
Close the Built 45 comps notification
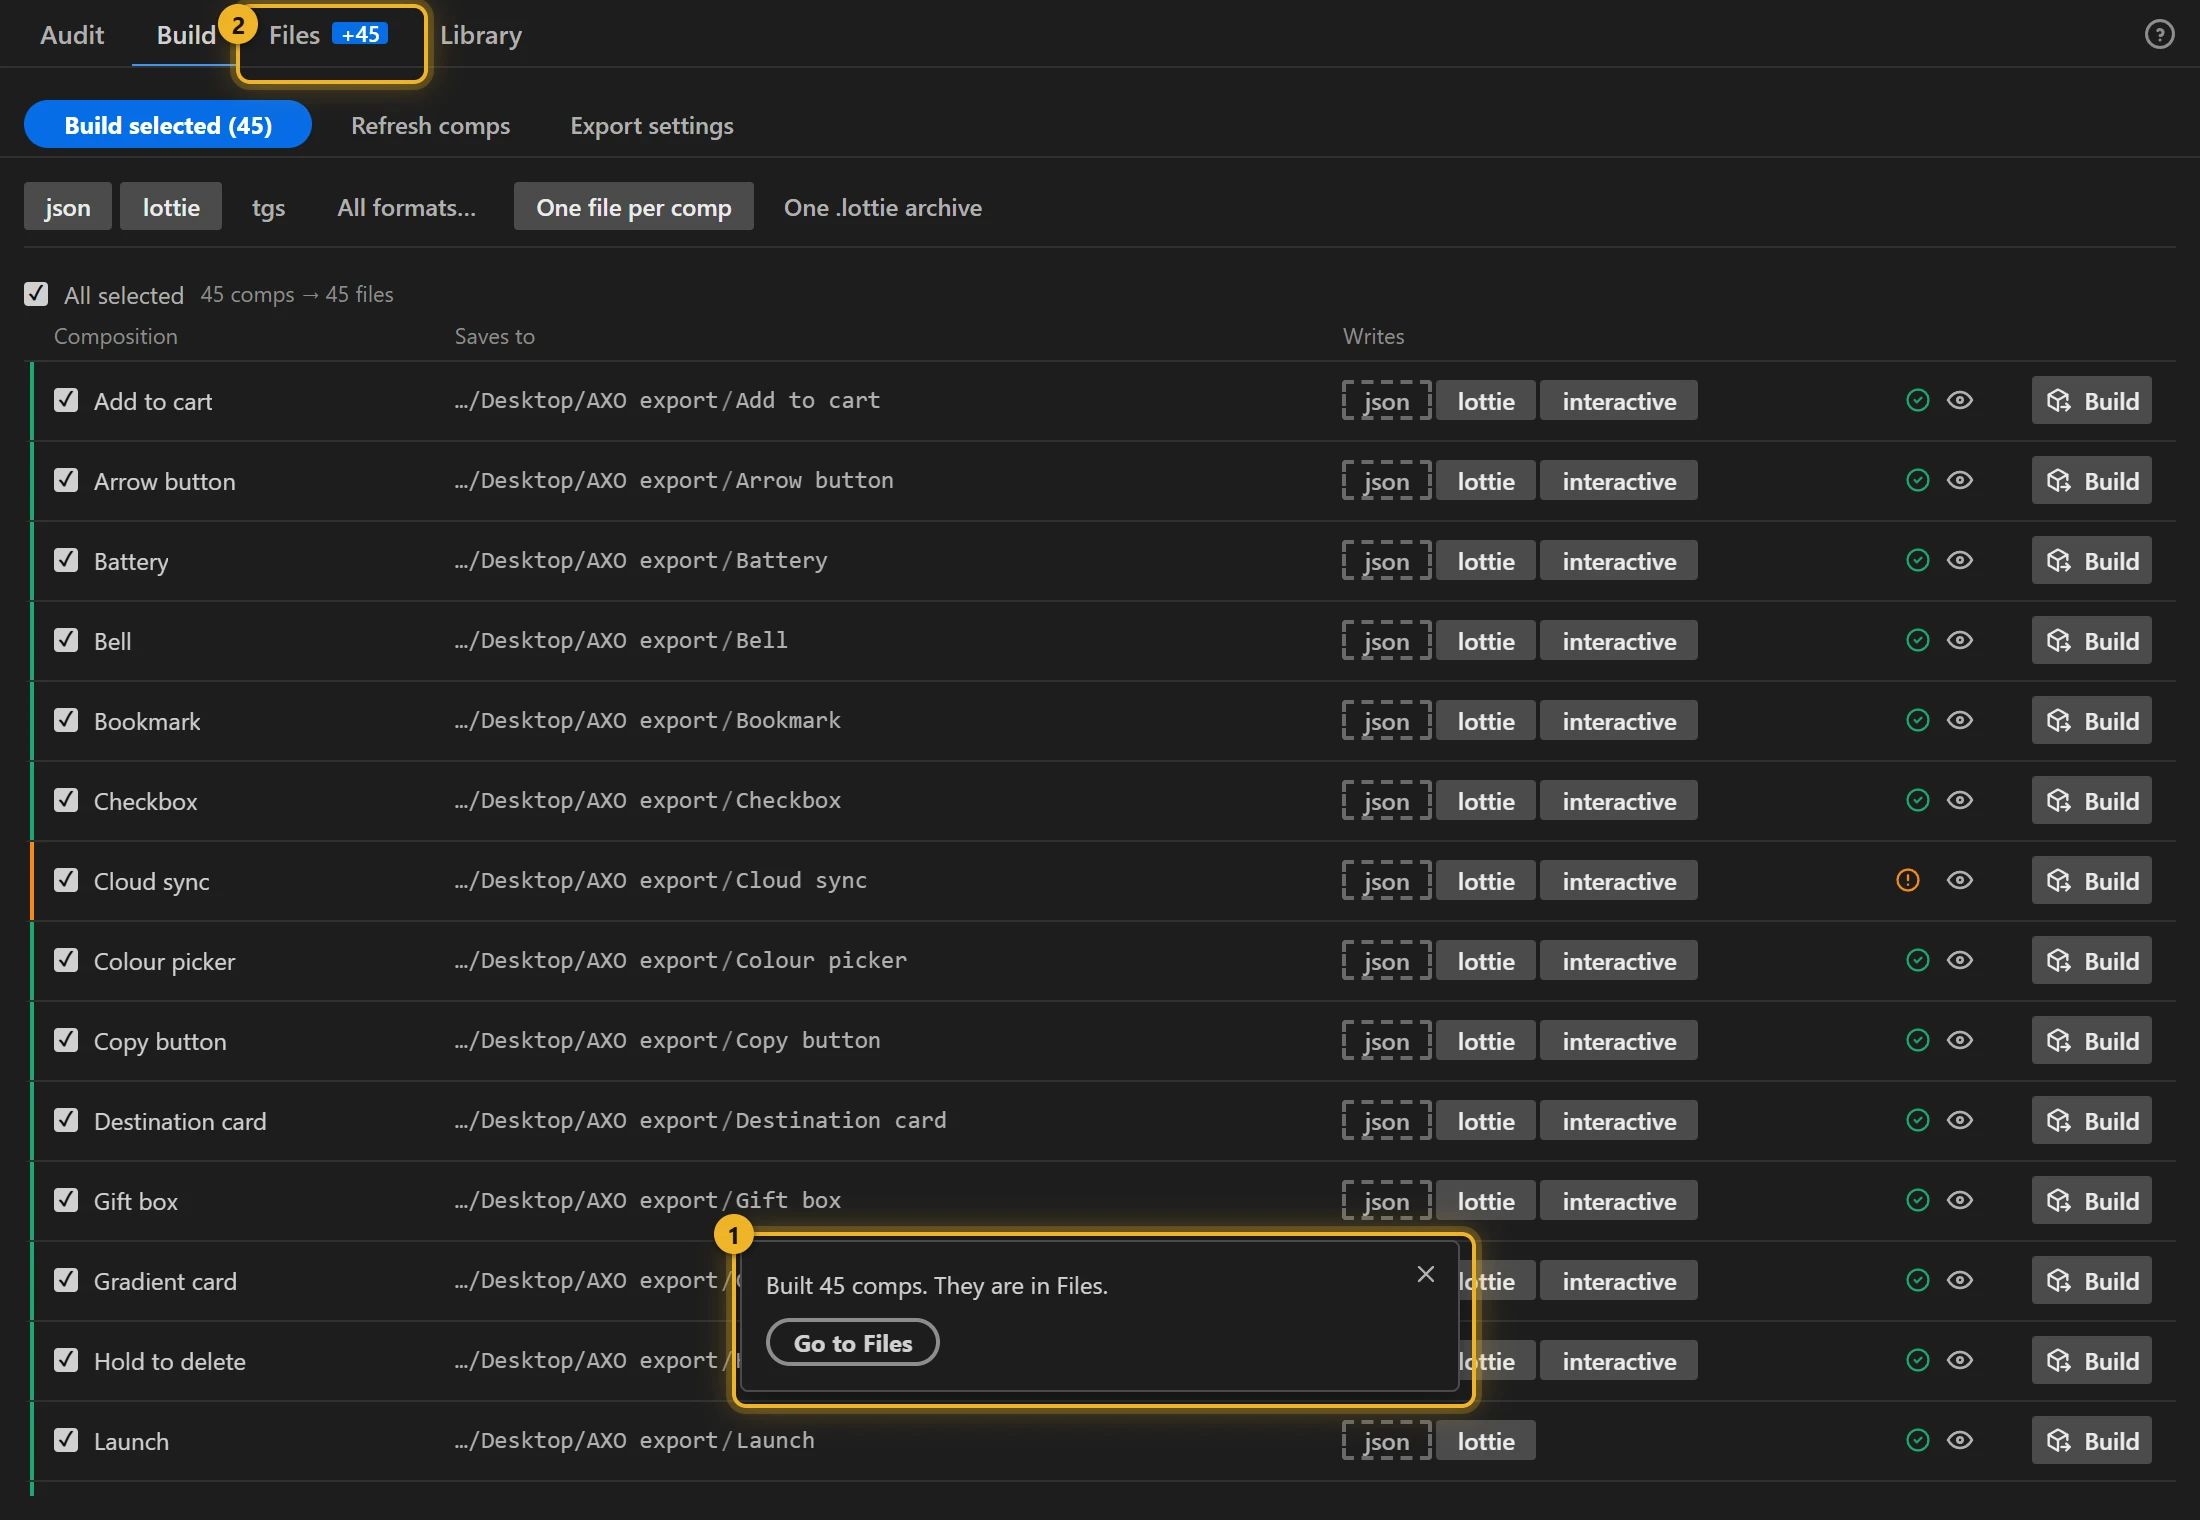1426,1274
